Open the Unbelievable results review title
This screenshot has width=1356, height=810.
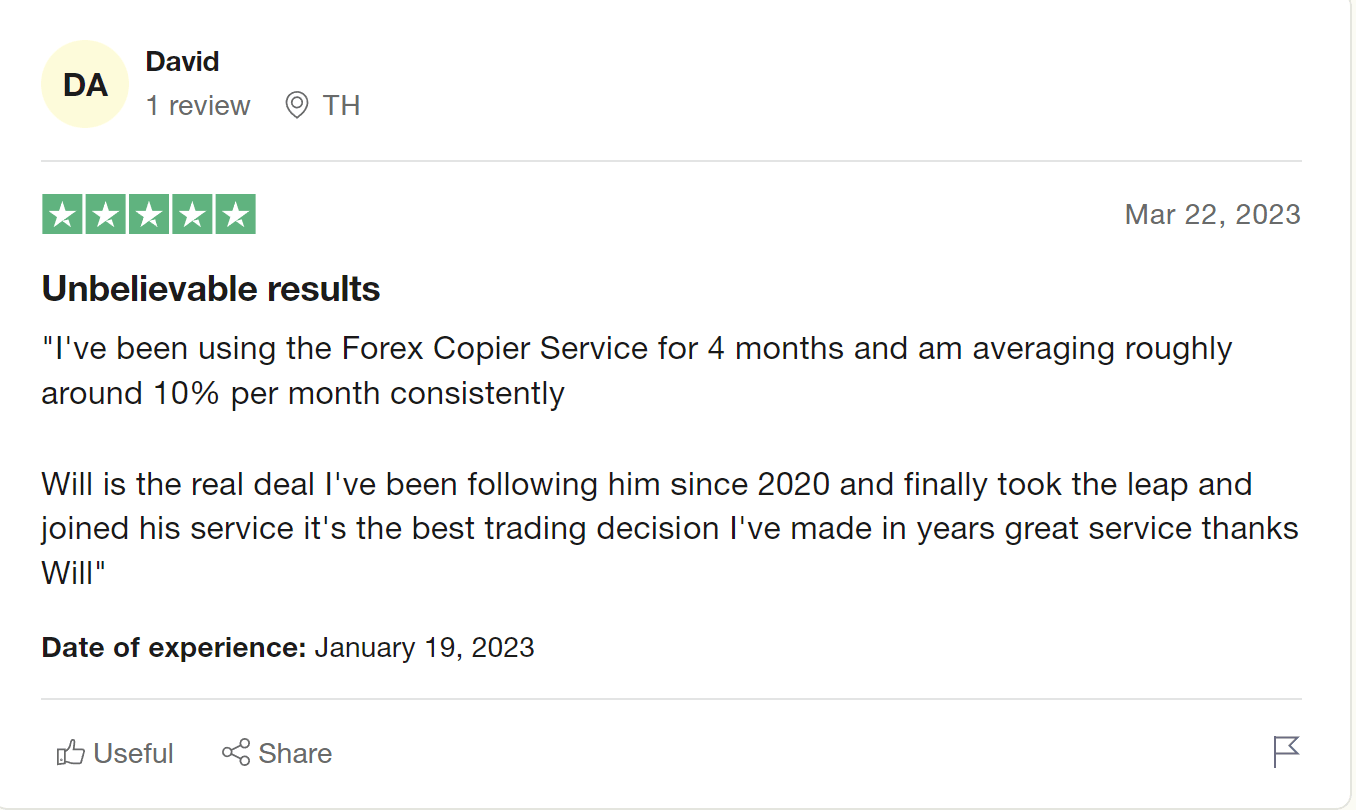tap(211, 289)
